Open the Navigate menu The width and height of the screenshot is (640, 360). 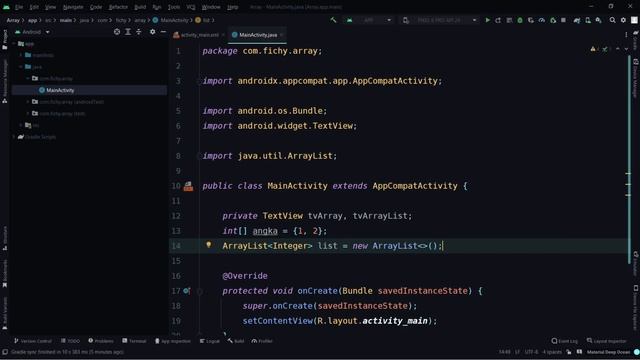tap(73, 7)
